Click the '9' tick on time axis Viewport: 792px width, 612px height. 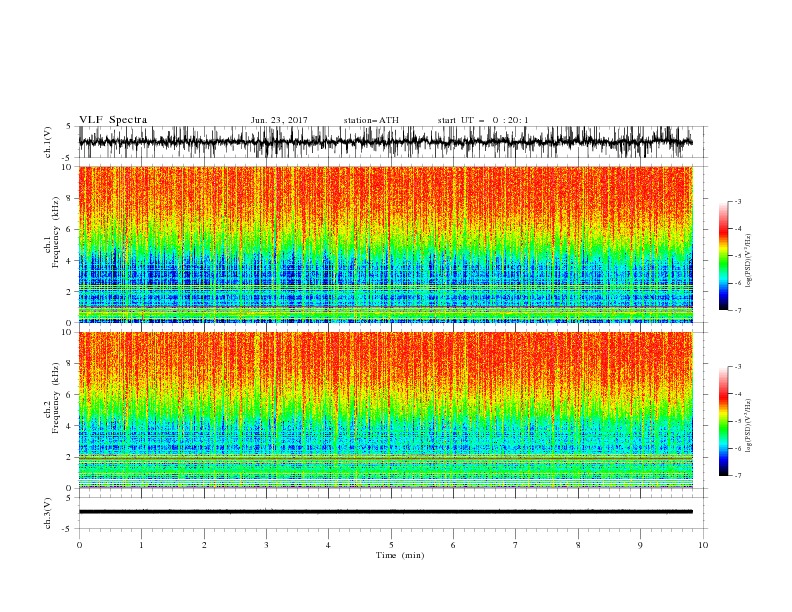point(640,545)
